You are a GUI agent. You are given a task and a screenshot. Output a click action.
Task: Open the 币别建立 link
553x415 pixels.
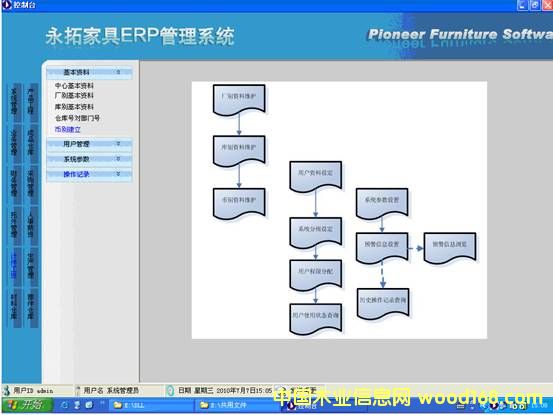click(x=67, y=129)
